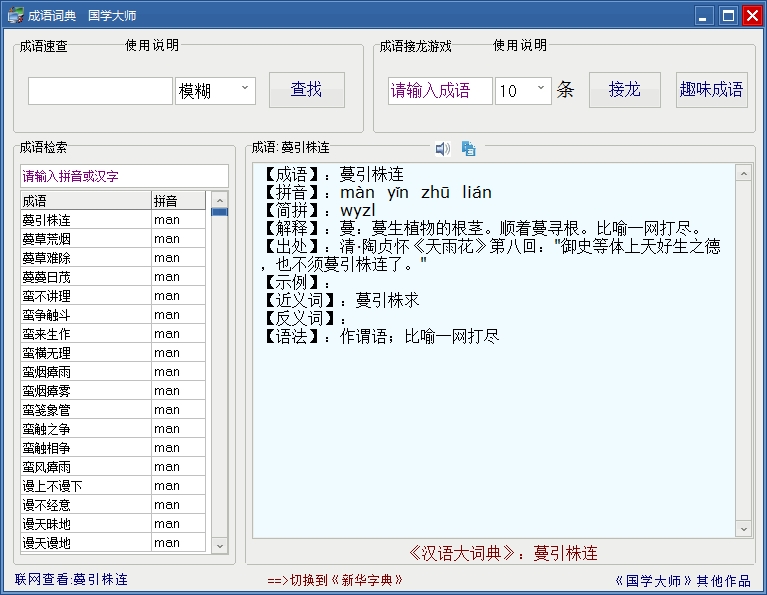This screenshot has width=767, height=595.
Task: Play pronunciation with the speaker icon
Action: coord(443,148)
